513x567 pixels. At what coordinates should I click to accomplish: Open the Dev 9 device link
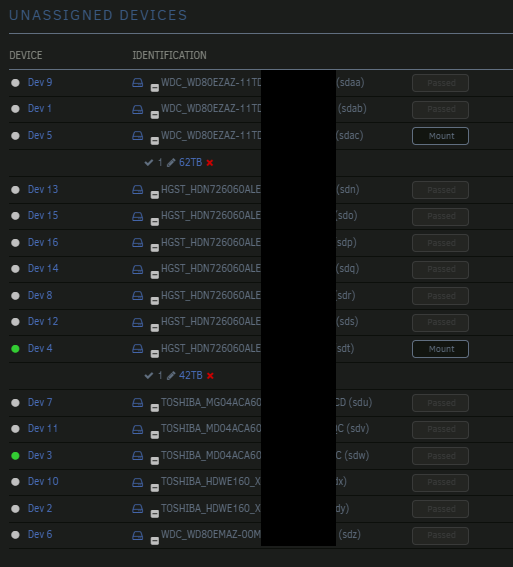pyautogui.click(x=40, y=82)
